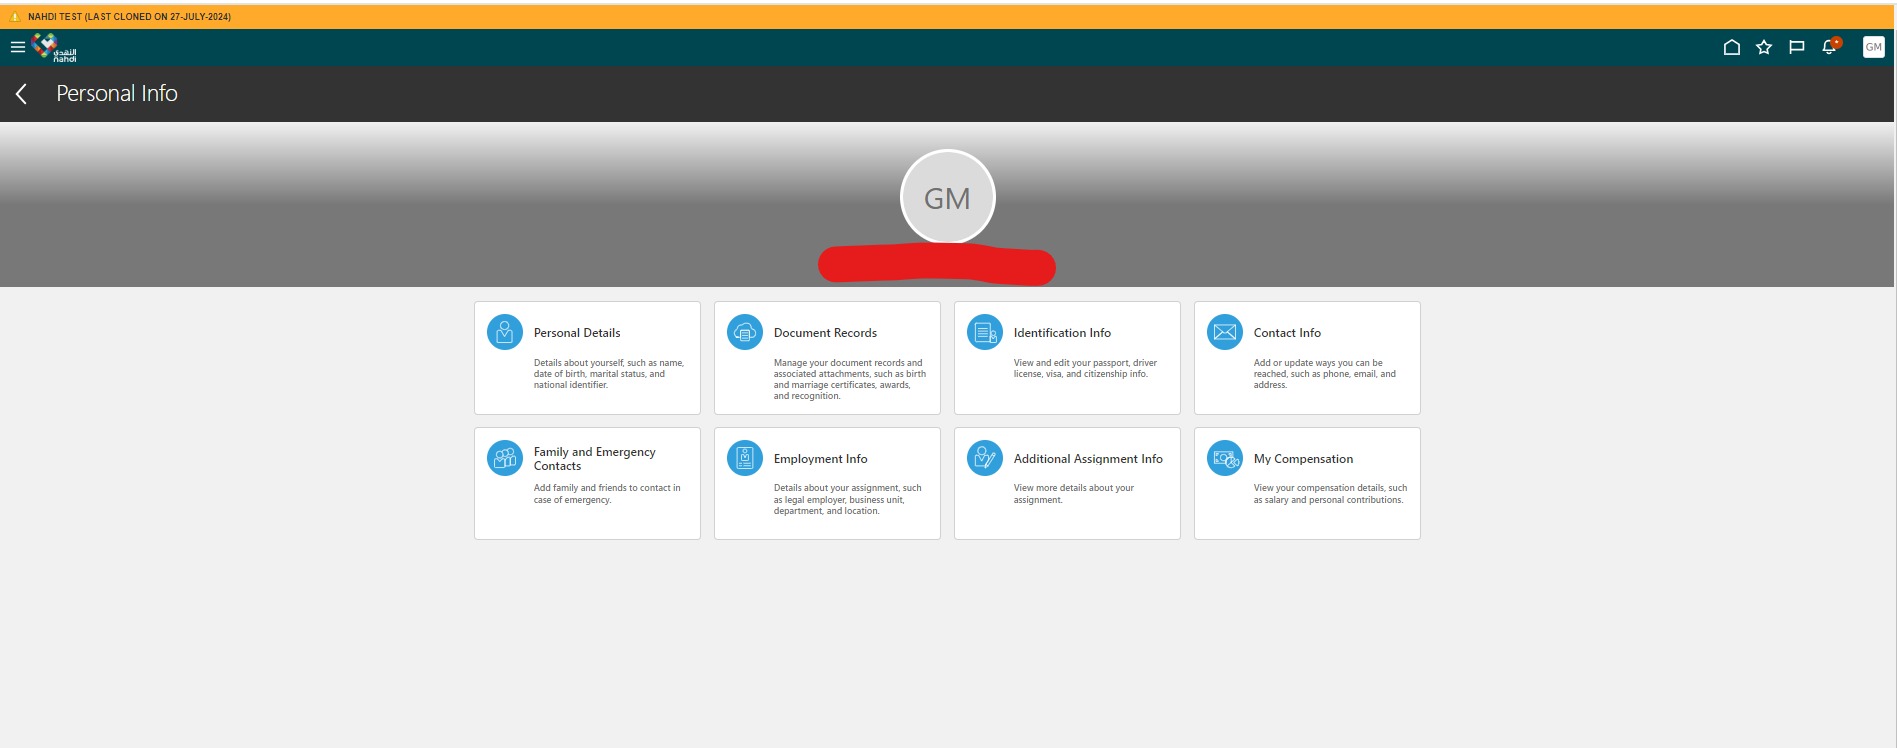This screenshot has height=748, width=1897.
Task: Click the banner's warning triangle icon
Action: point(15,17)
